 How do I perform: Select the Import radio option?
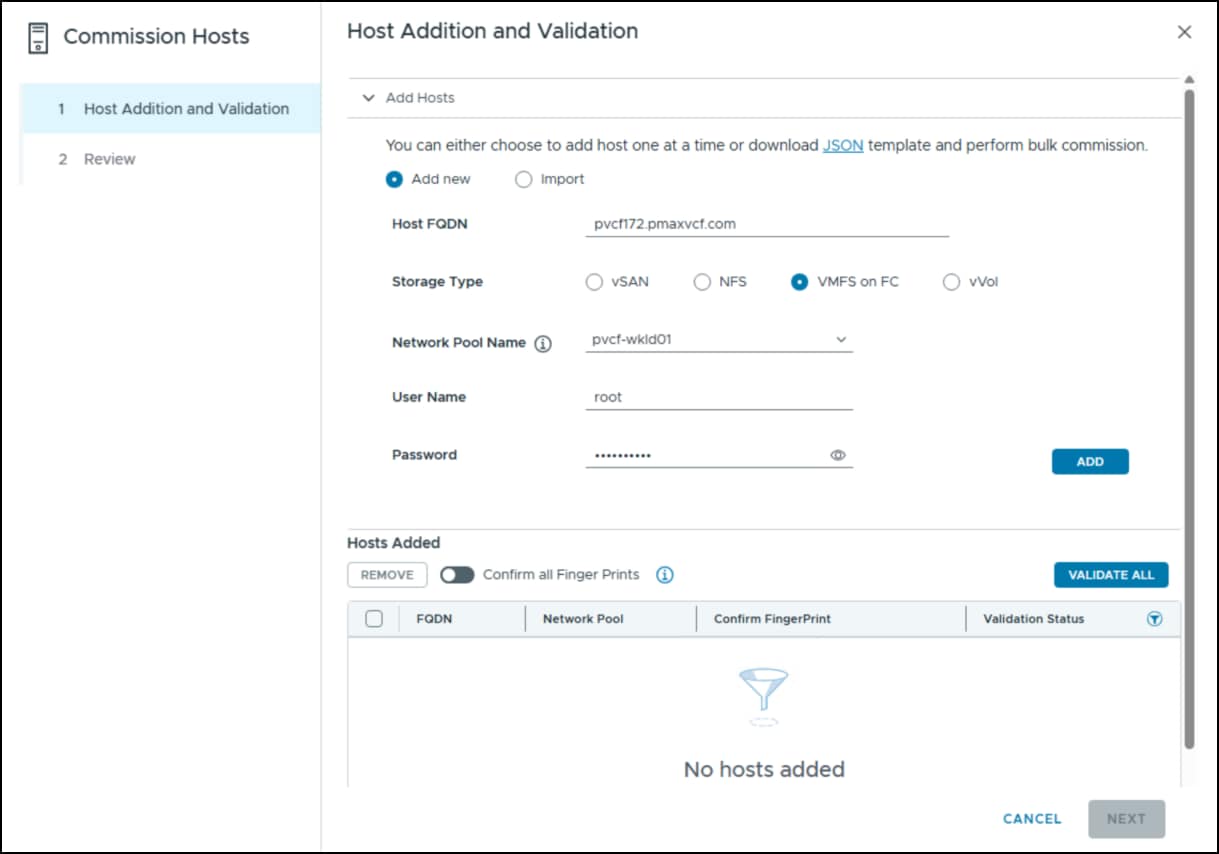point(523,179)
